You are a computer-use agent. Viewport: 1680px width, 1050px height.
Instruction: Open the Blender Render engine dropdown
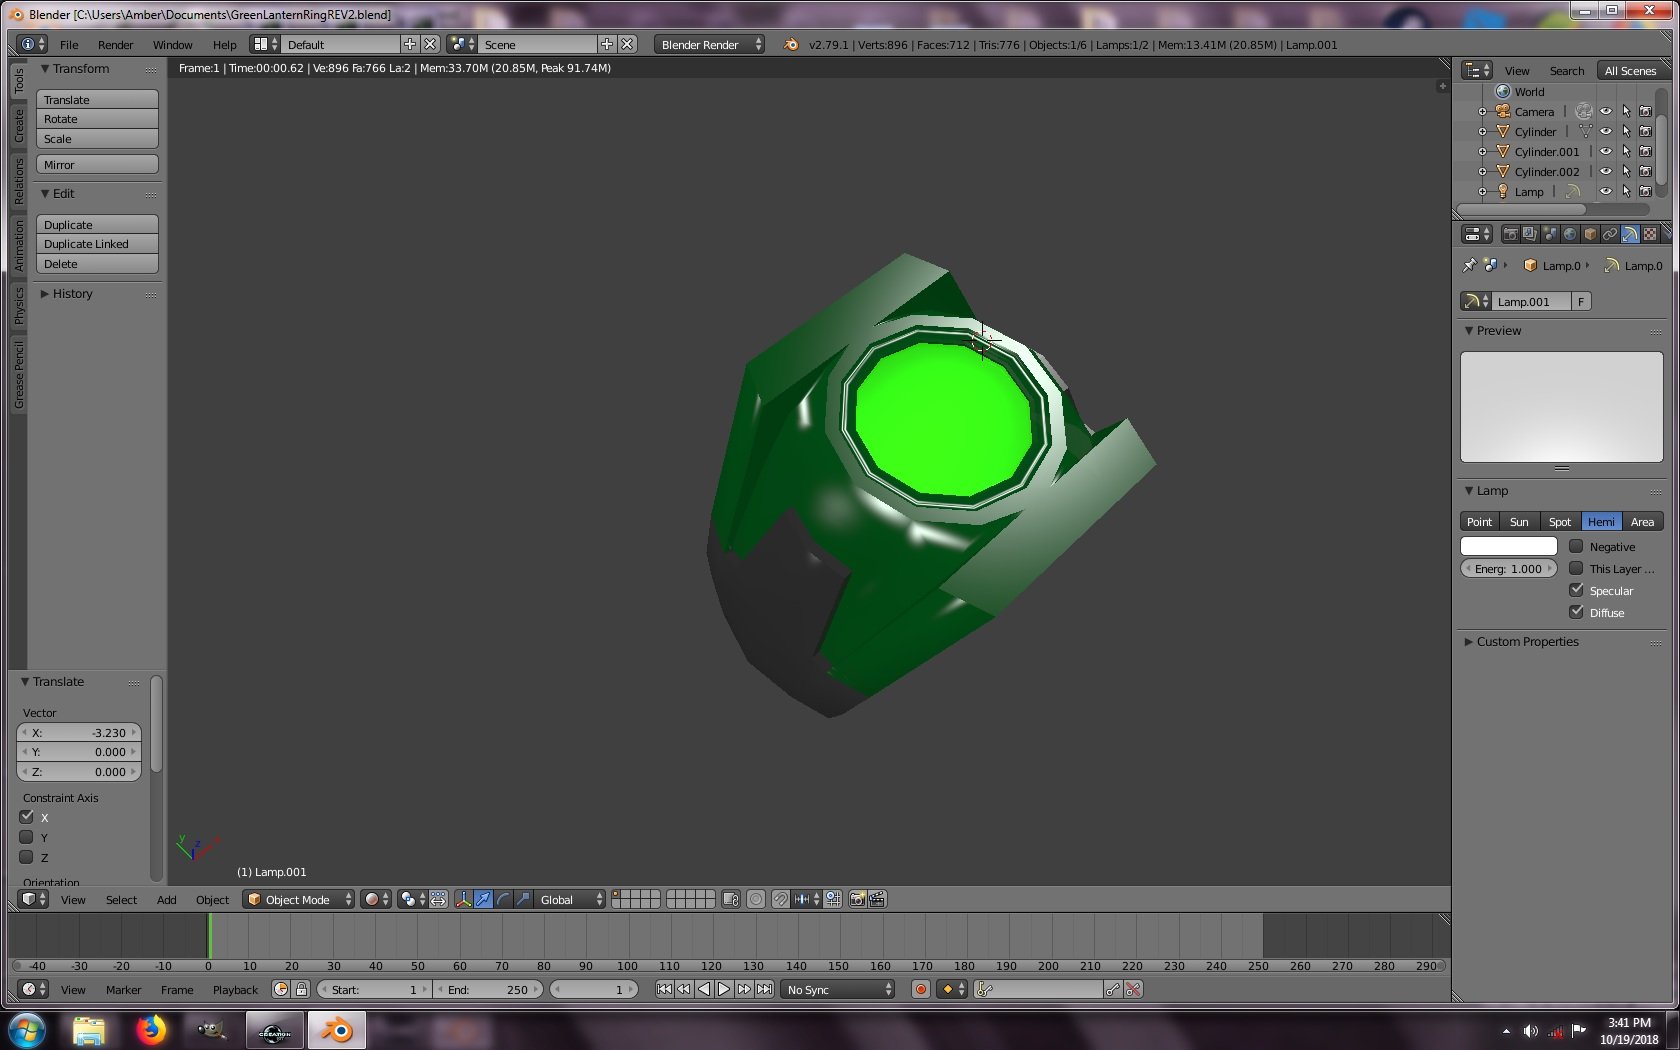[709, 44]
